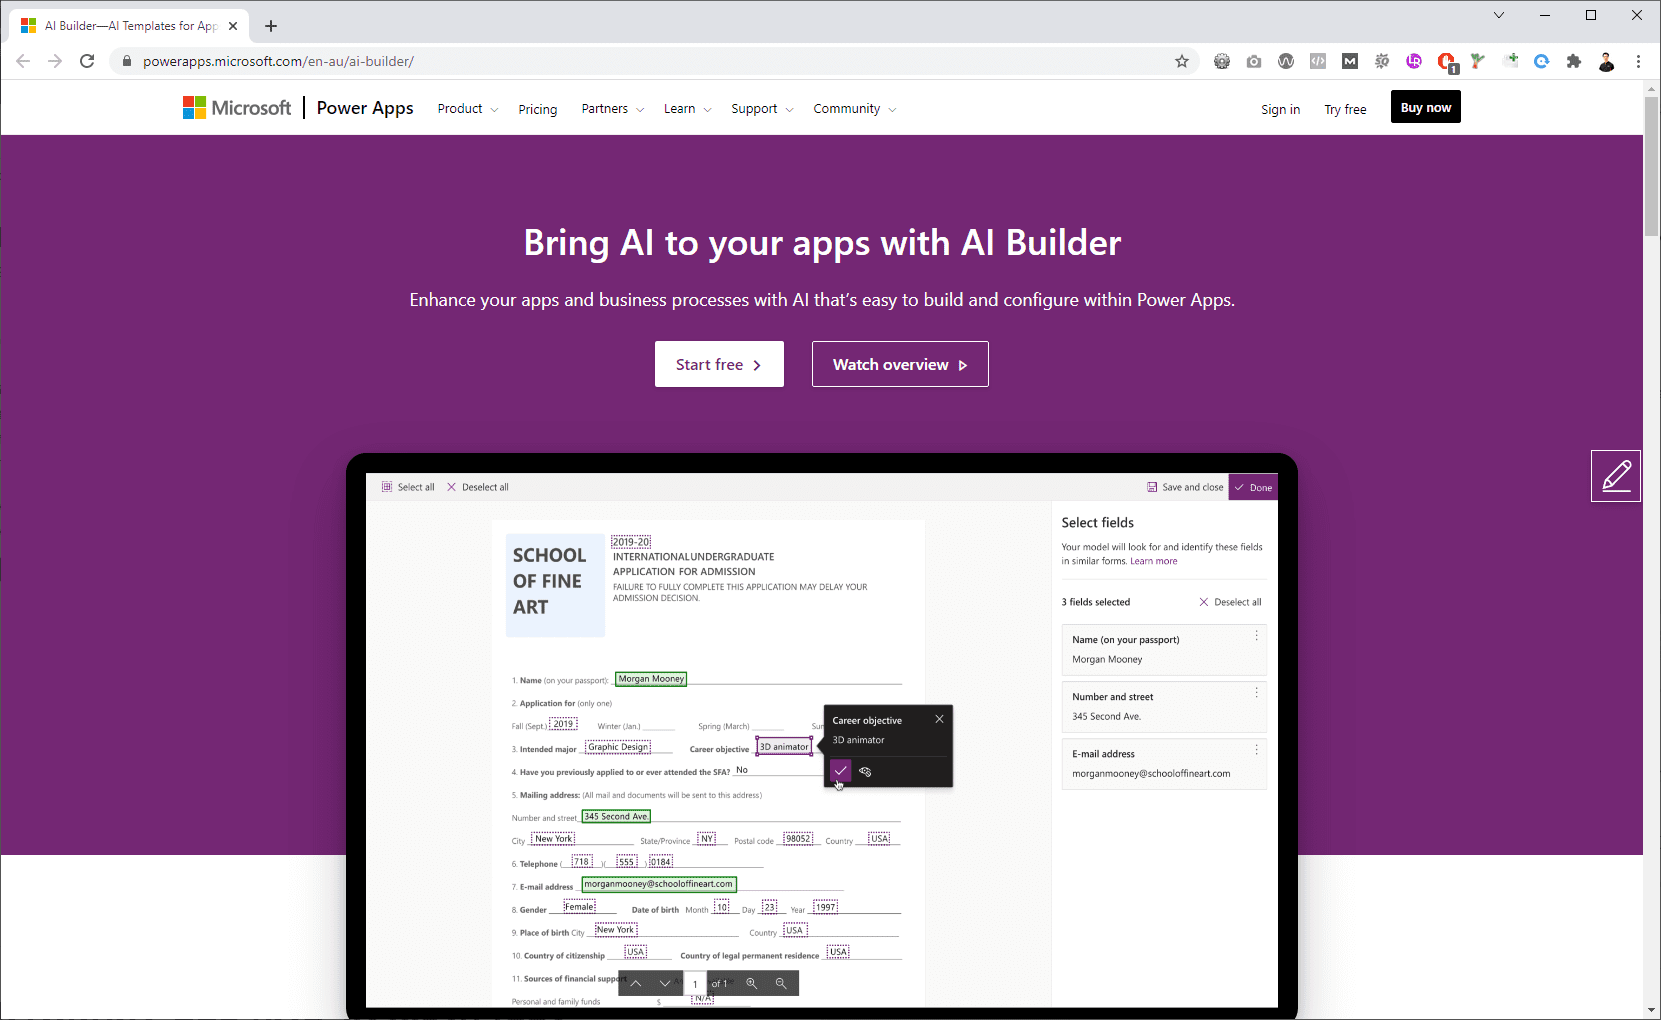Click the browser forward arrow
Viewport: 1661px width, 1020px height.
(55, 61)
